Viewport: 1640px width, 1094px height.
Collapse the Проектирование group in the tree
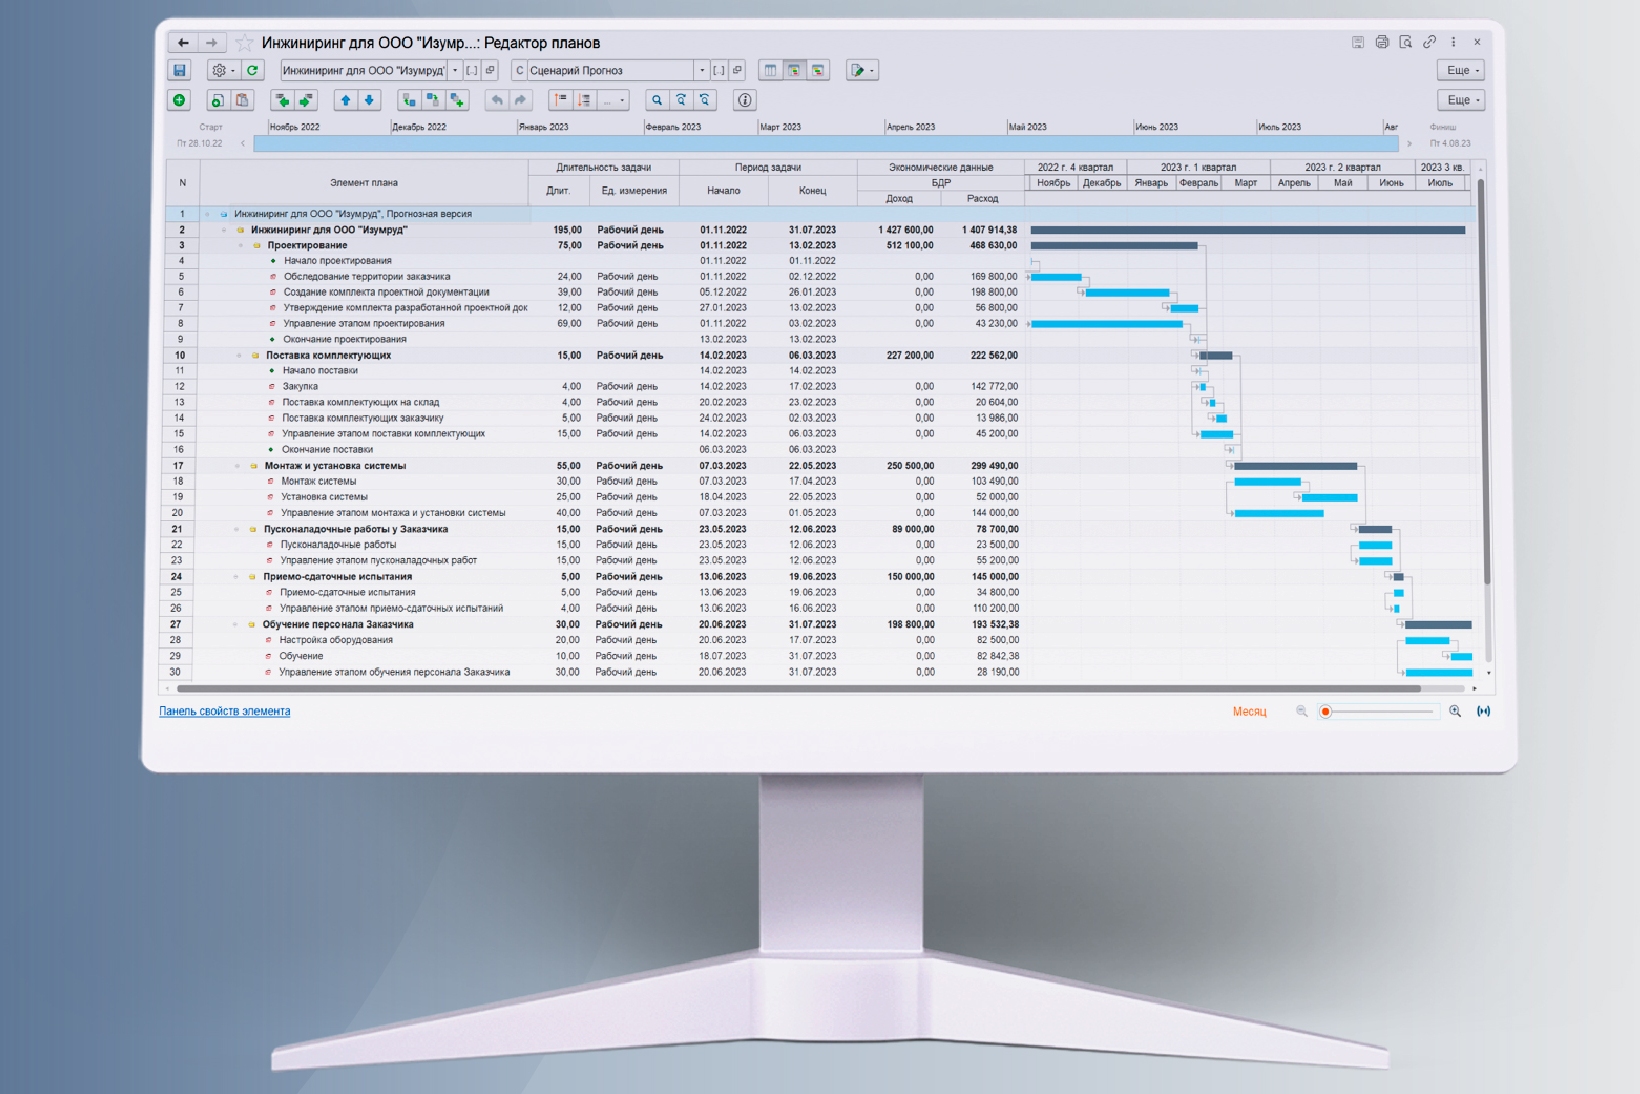241,245
